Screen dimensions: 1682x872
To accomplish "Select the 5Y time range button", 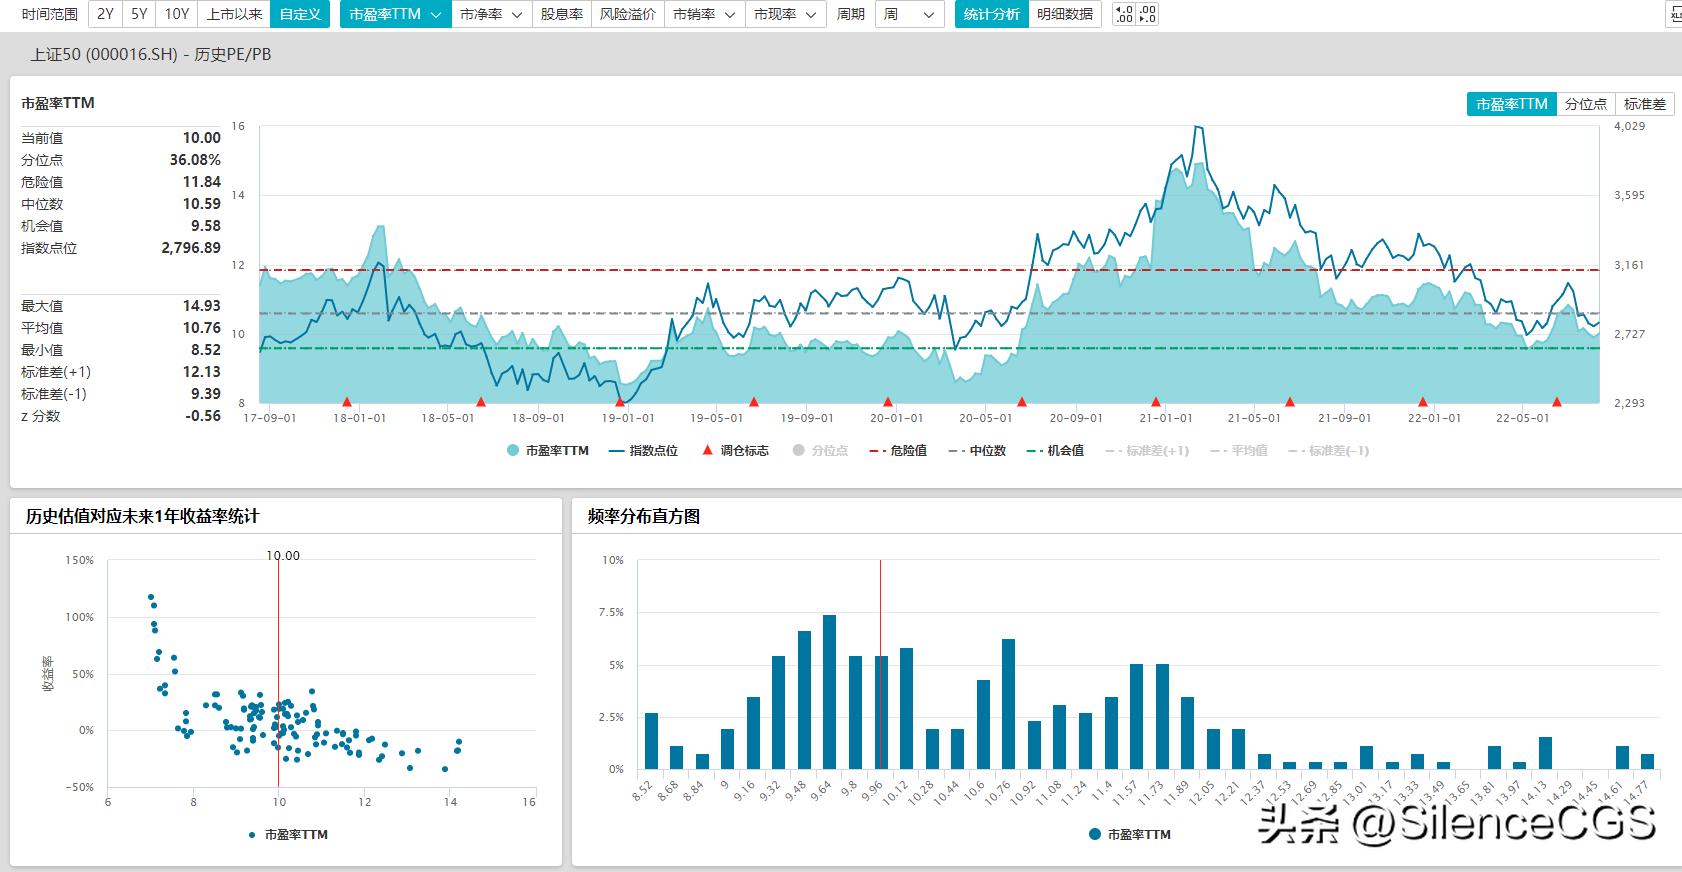I will (139, 14).
